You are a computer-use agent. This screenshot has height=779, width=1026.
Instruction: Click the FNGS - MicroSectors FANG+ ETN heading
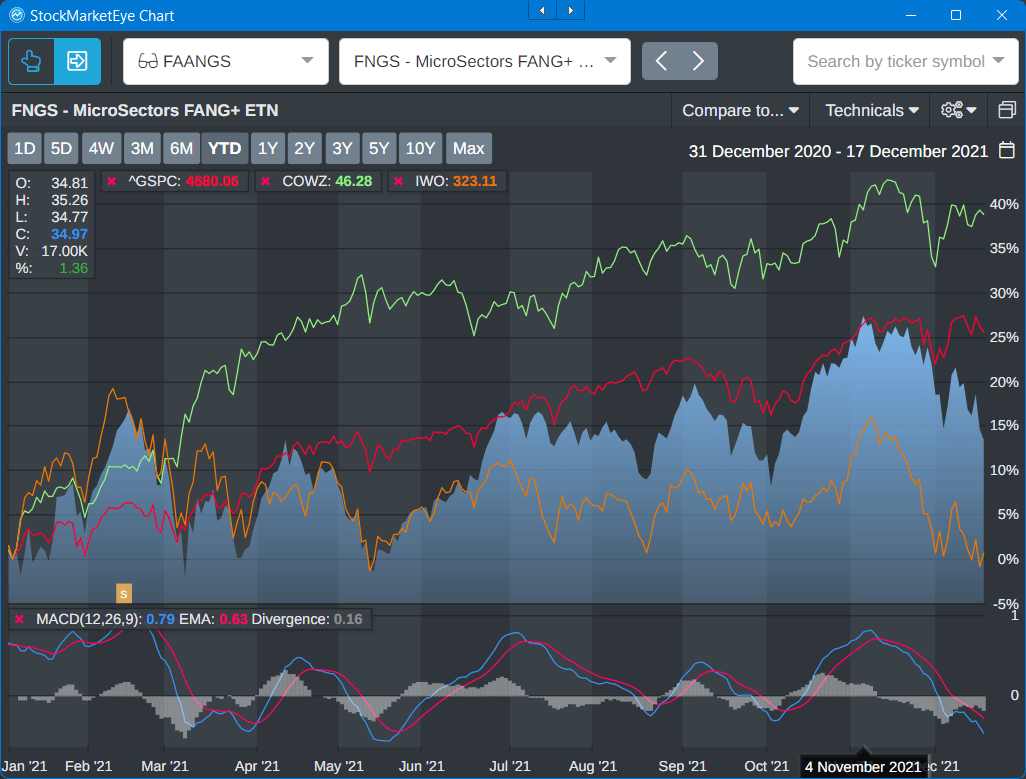click(x=145, y=111)
